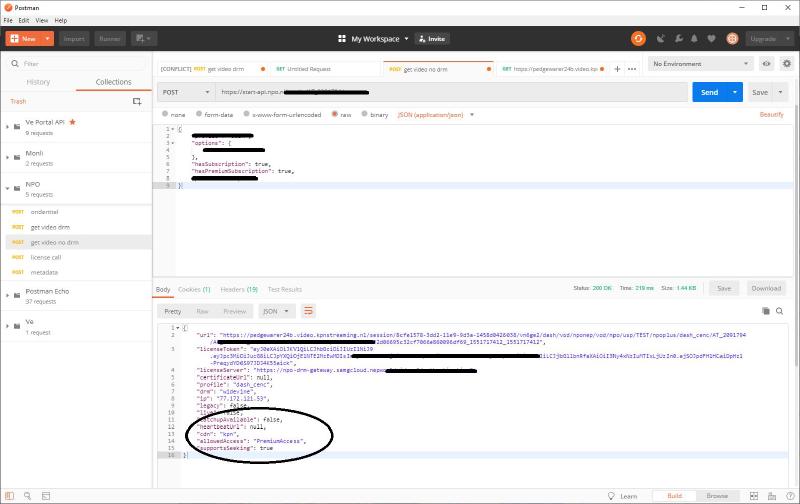The image size is (800, 504).
Task: Click the orange sync status icon
Action: [x=638, y=39]
